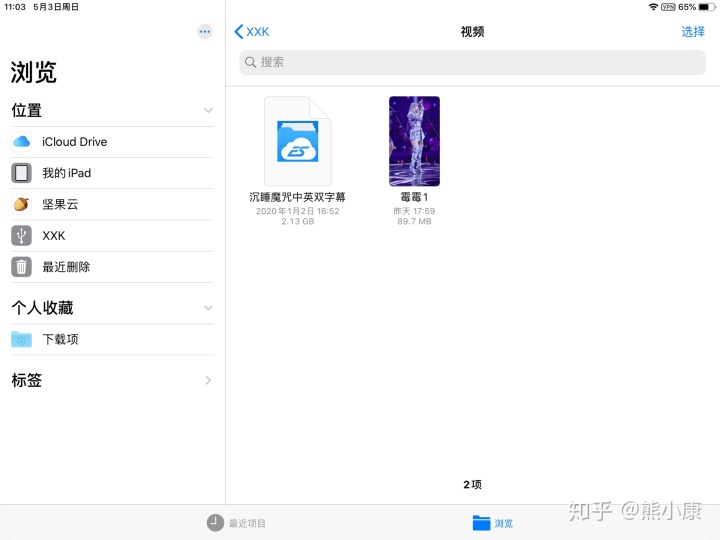This screenshot has height=540, width=720.
Task: Click file name 霉霉1
Action: (x=414, y=197)
